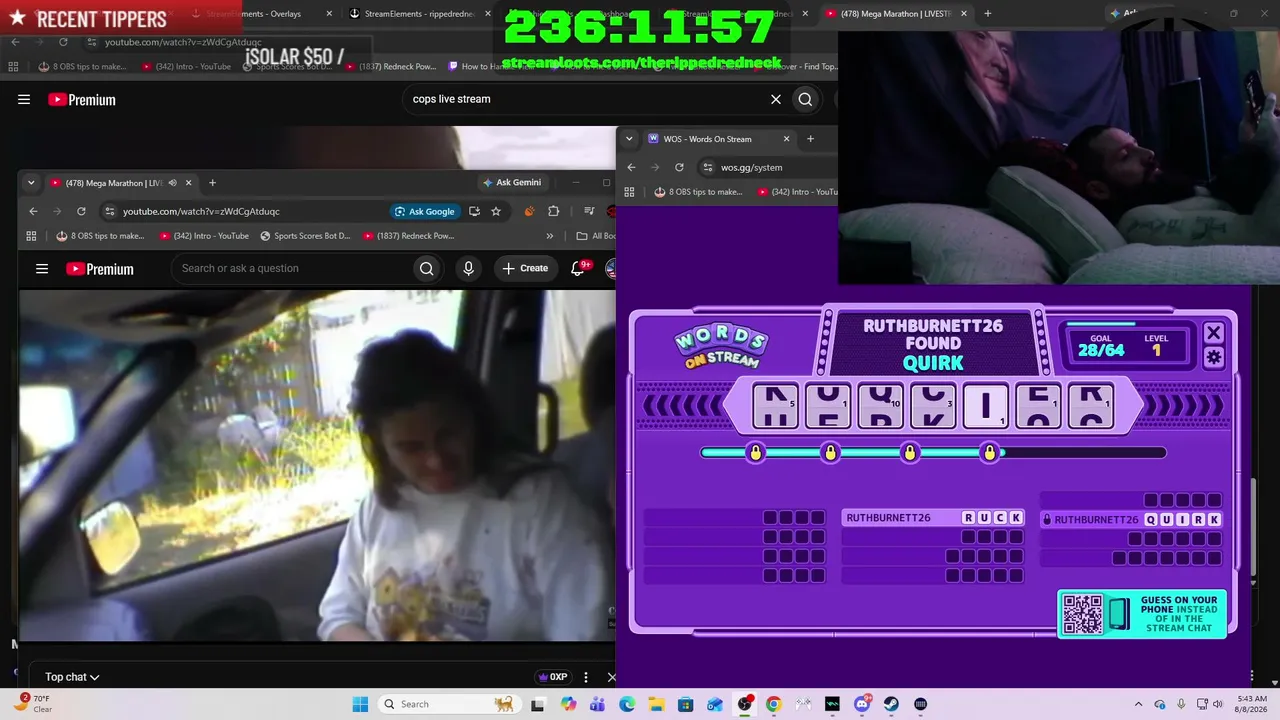The width and height of the screenshot is (1280, 720).
Task: Bookmark this page with the star icon
Action: pos(496,211)
